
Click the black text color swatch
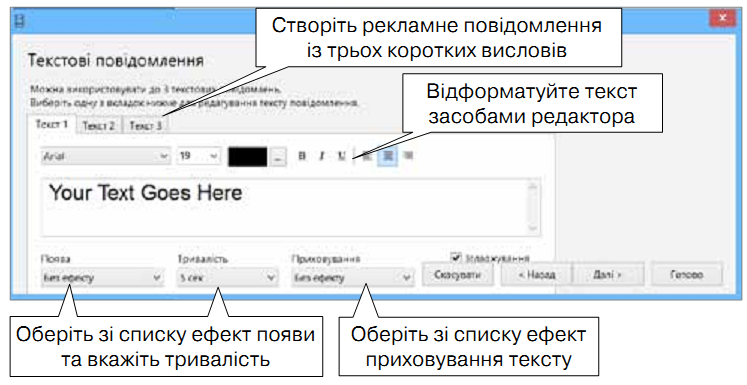[248, 157]
